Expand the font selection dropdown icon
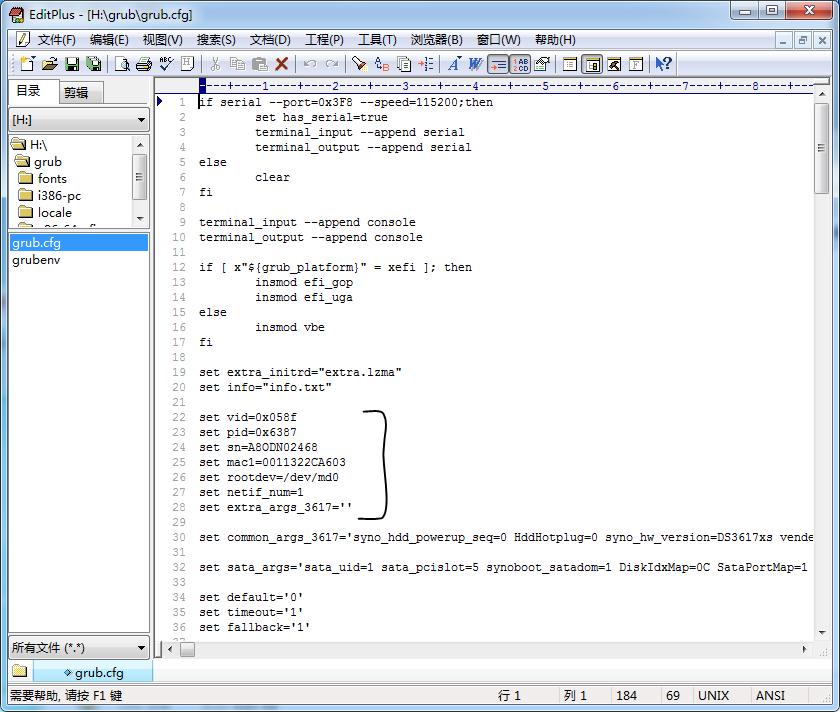This screenshot has width=840, height=712. pos(454,64)
